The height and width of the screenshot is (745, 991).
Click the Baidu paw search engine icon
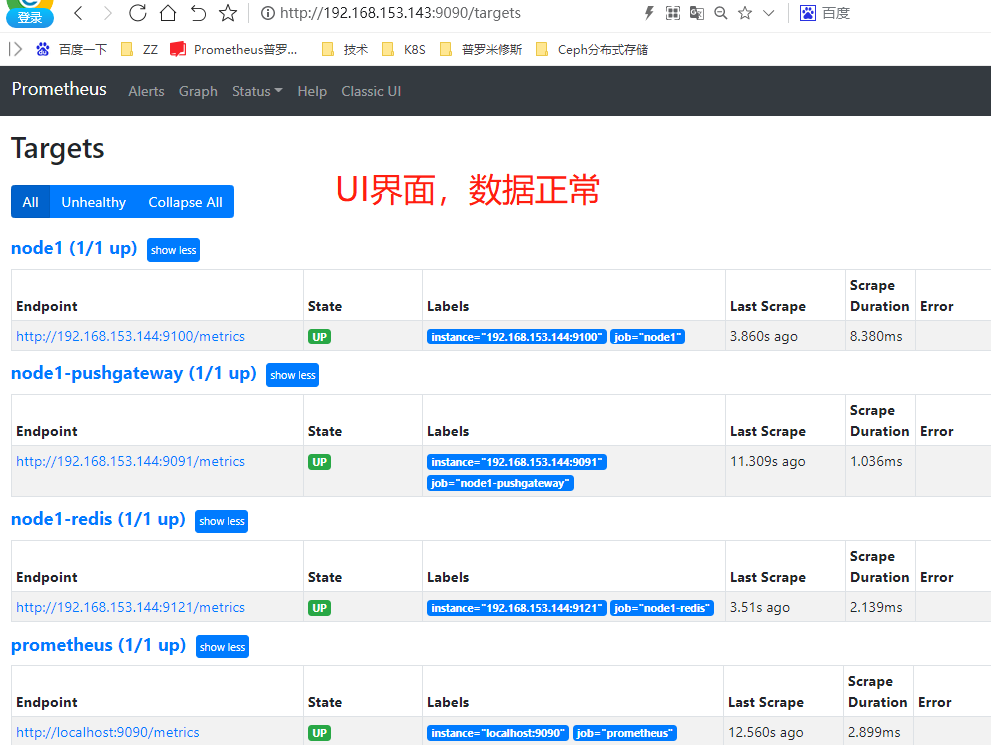coord(808,13)
